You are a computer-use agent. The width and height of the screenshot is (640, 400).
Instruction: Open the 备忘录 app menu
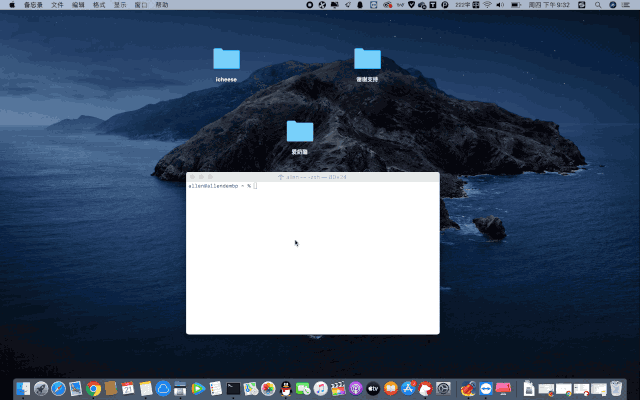click(x=33, y=5)
